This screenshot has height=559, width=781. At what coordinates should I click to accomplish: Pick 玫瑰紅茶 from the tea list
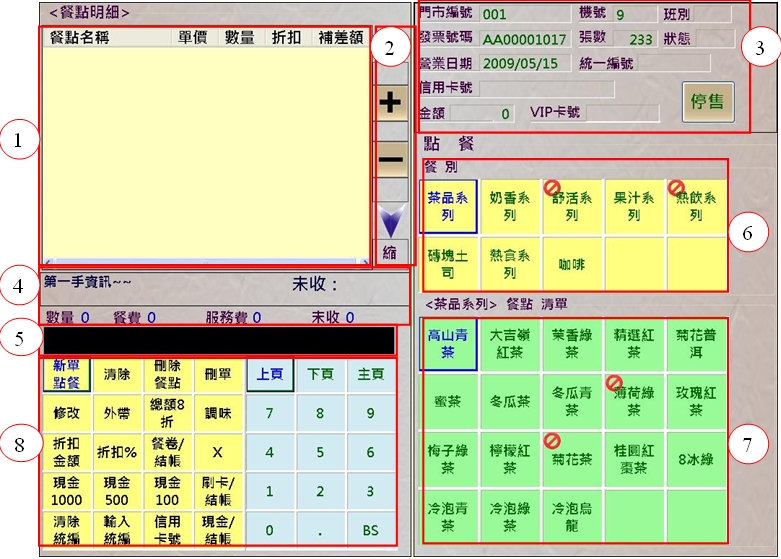(696, 401)
